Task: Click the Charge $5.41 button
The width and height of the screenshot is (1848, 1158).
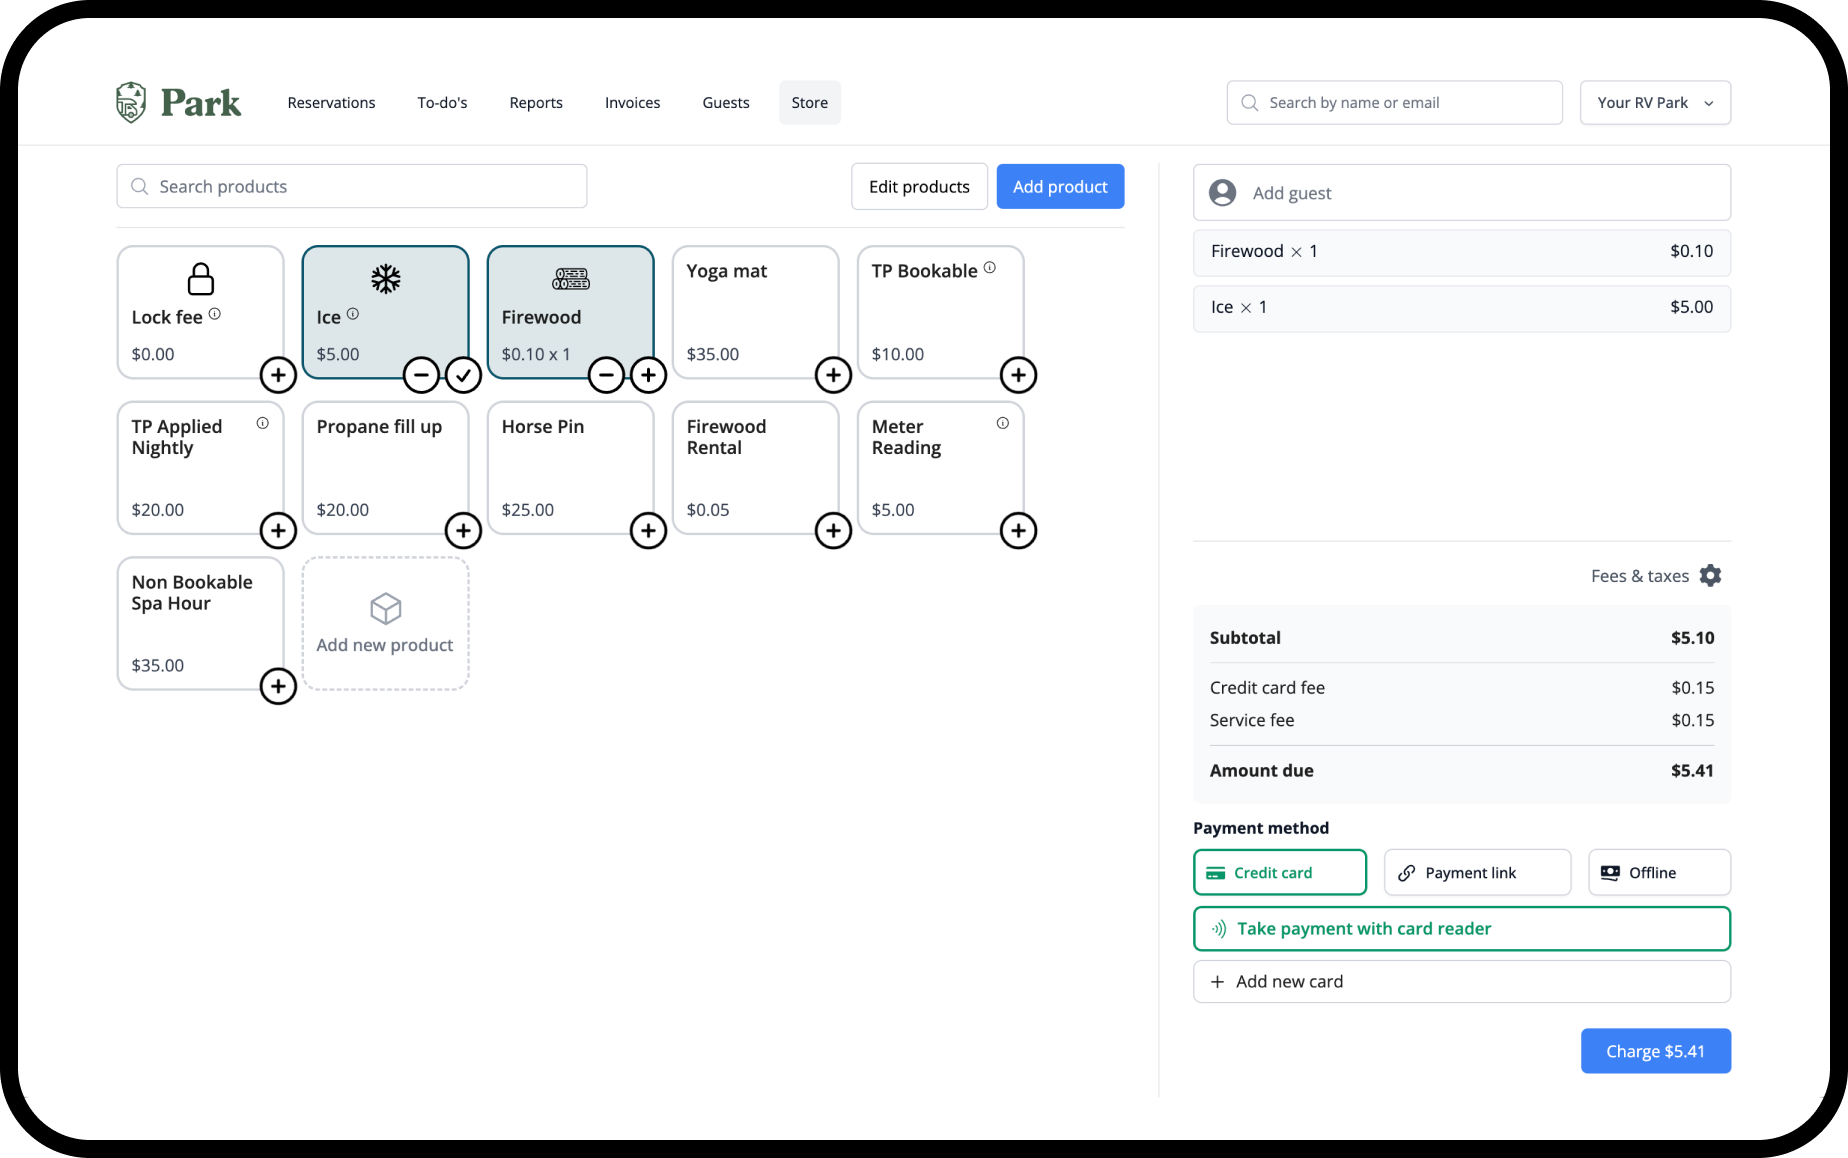Action: pos(1655,1051)
